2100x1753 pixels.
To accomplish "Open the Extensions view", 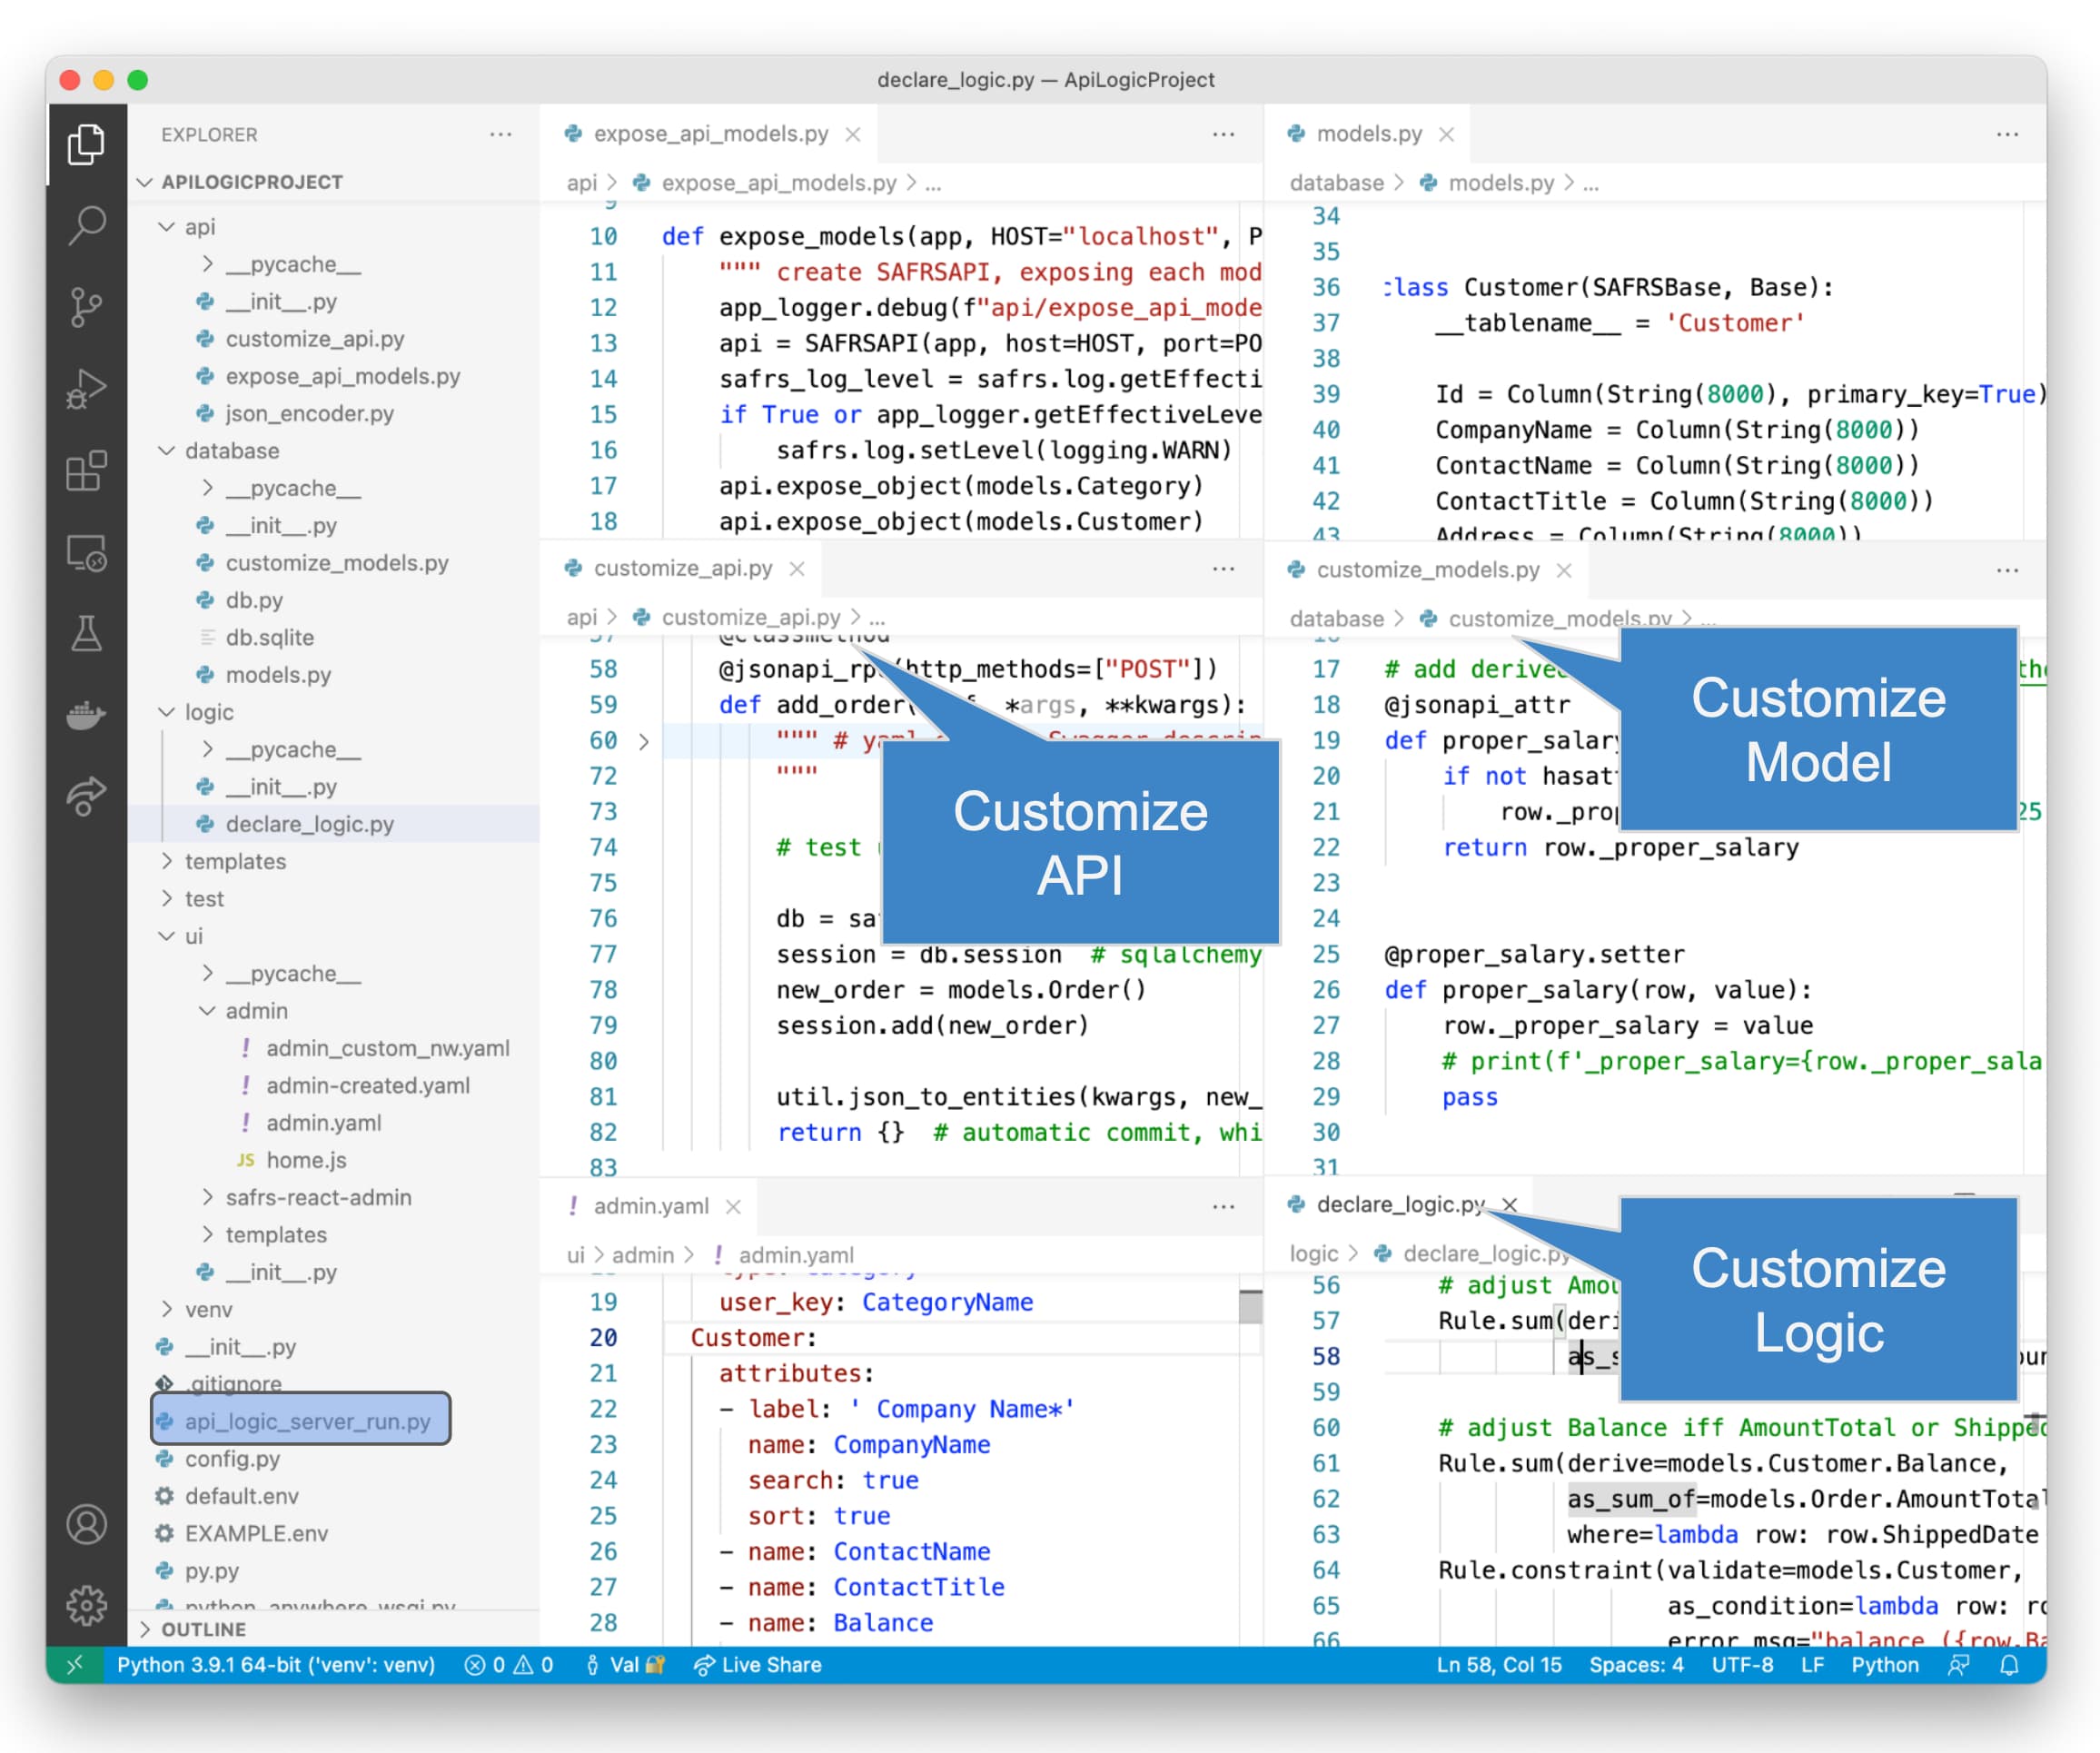I will coord(87,471).
